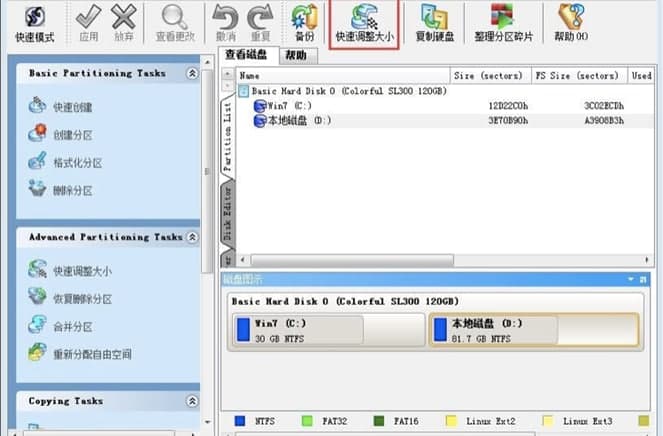Click the 快速调整大小 toolbar icon
This screenshot has height=436, width=663.
pos(364,17)
